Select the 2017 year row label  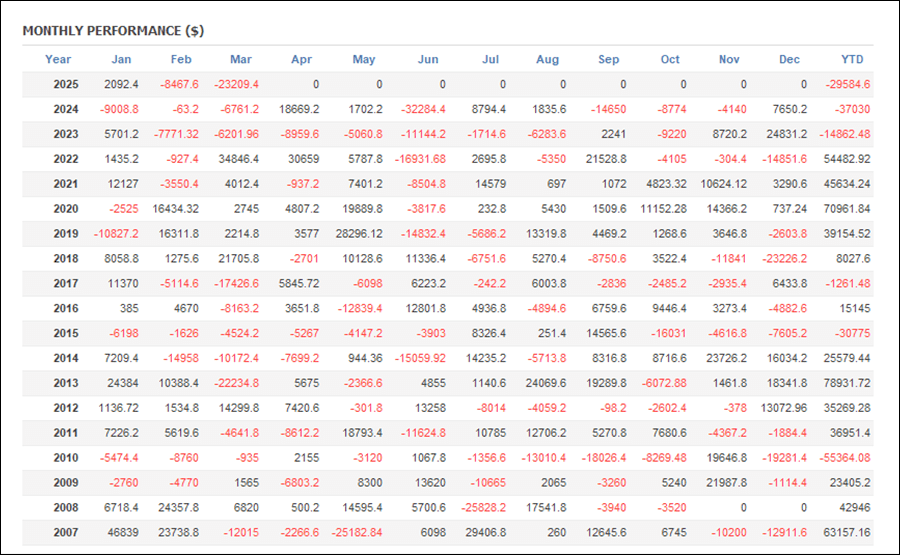click(x=66, y=284)
